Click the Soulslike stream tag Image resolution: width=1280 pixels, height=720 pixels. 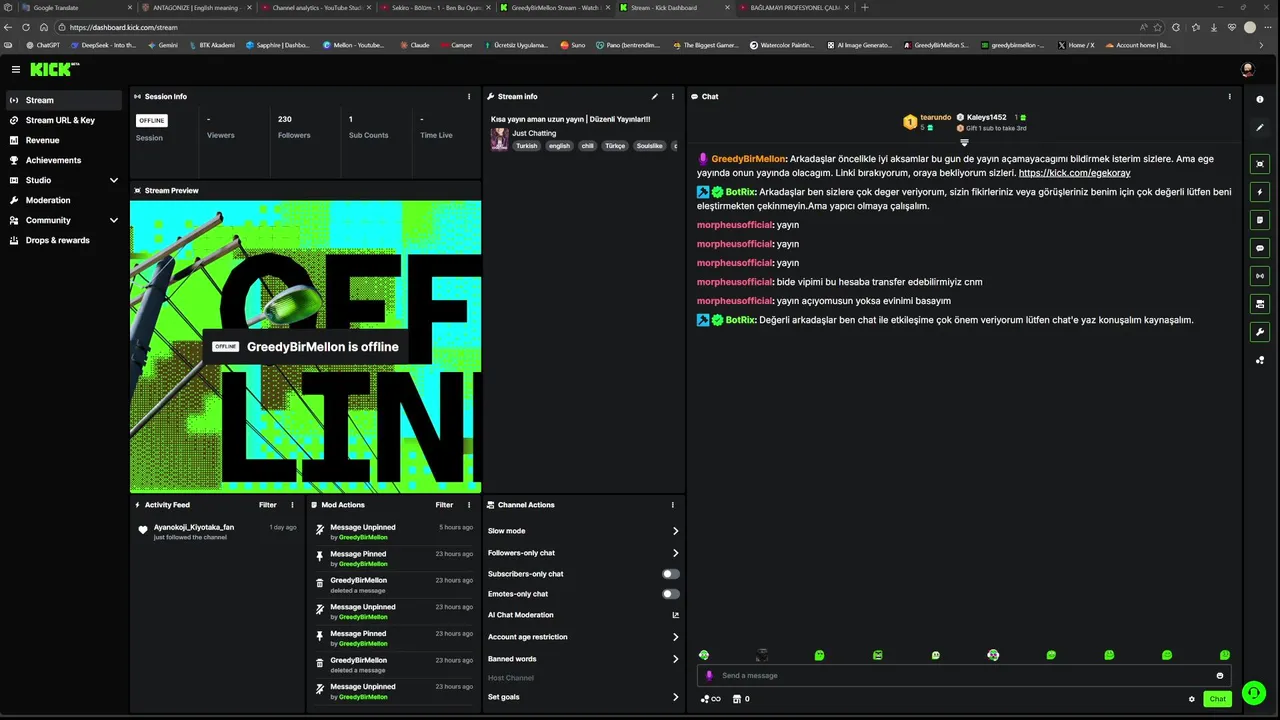tap(649, 146)
